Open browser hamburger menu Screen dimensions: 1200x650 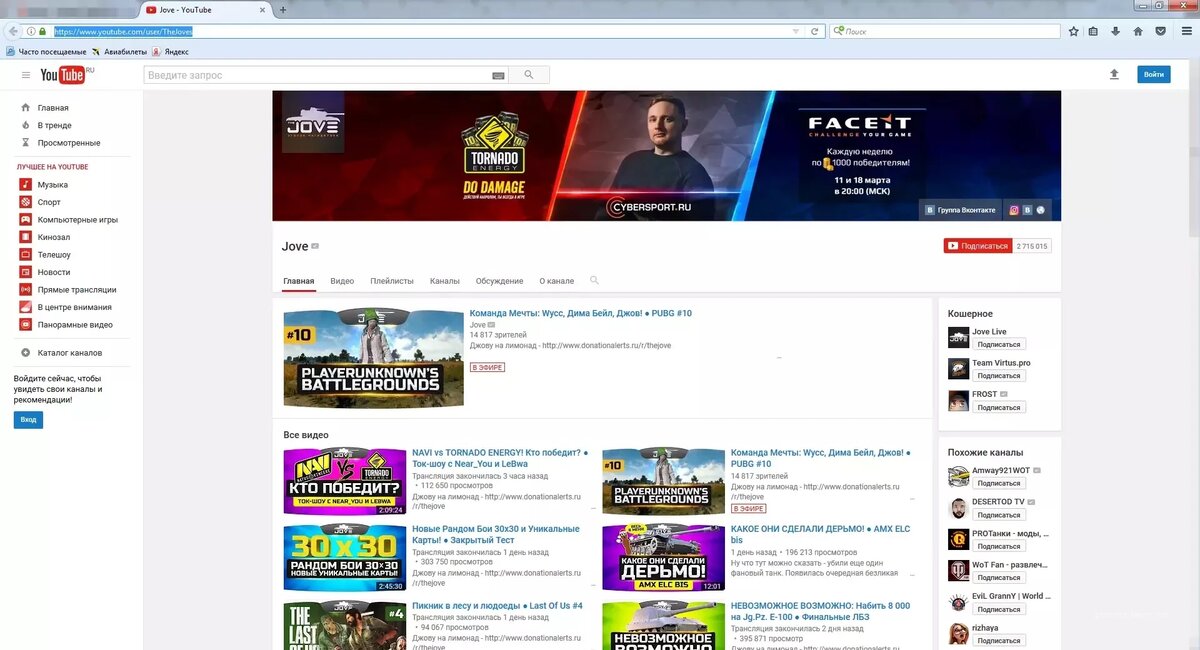click(x=1185, y=31)
